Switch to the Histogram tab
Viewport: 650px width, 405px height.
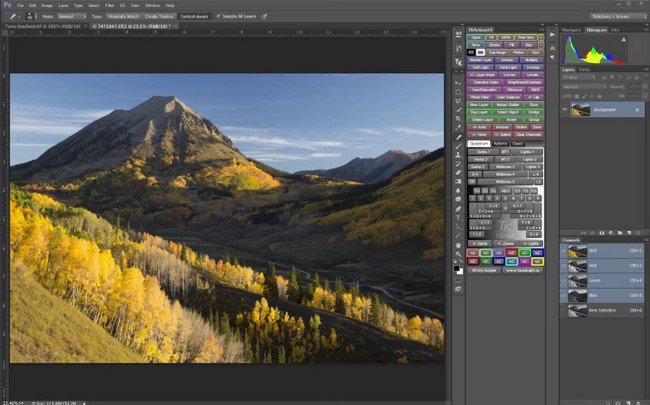[x=598, y=30]
